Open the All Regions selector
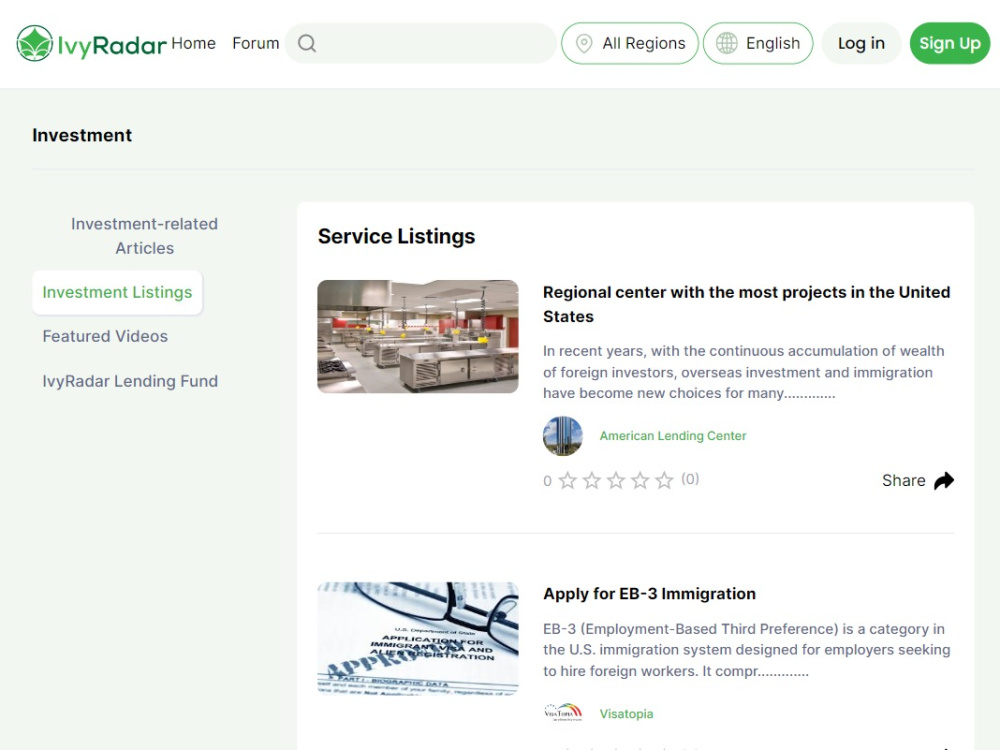 coord(630,43)
